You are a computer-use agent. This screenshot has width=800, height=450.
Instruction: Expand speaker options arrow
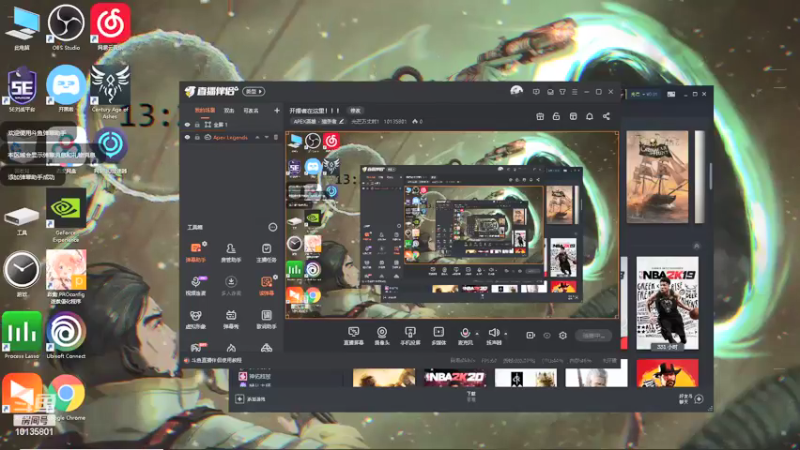click(506, 334)
